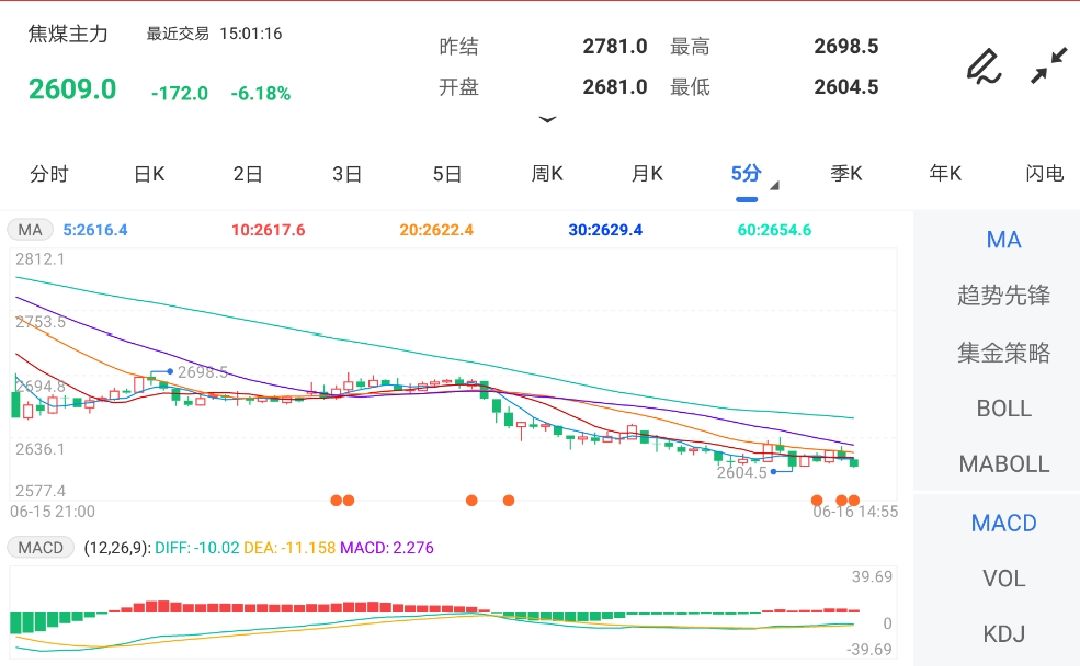Click the 2604.5 low marker on chart
1080x666 pixels.
[x=741, y=473]
